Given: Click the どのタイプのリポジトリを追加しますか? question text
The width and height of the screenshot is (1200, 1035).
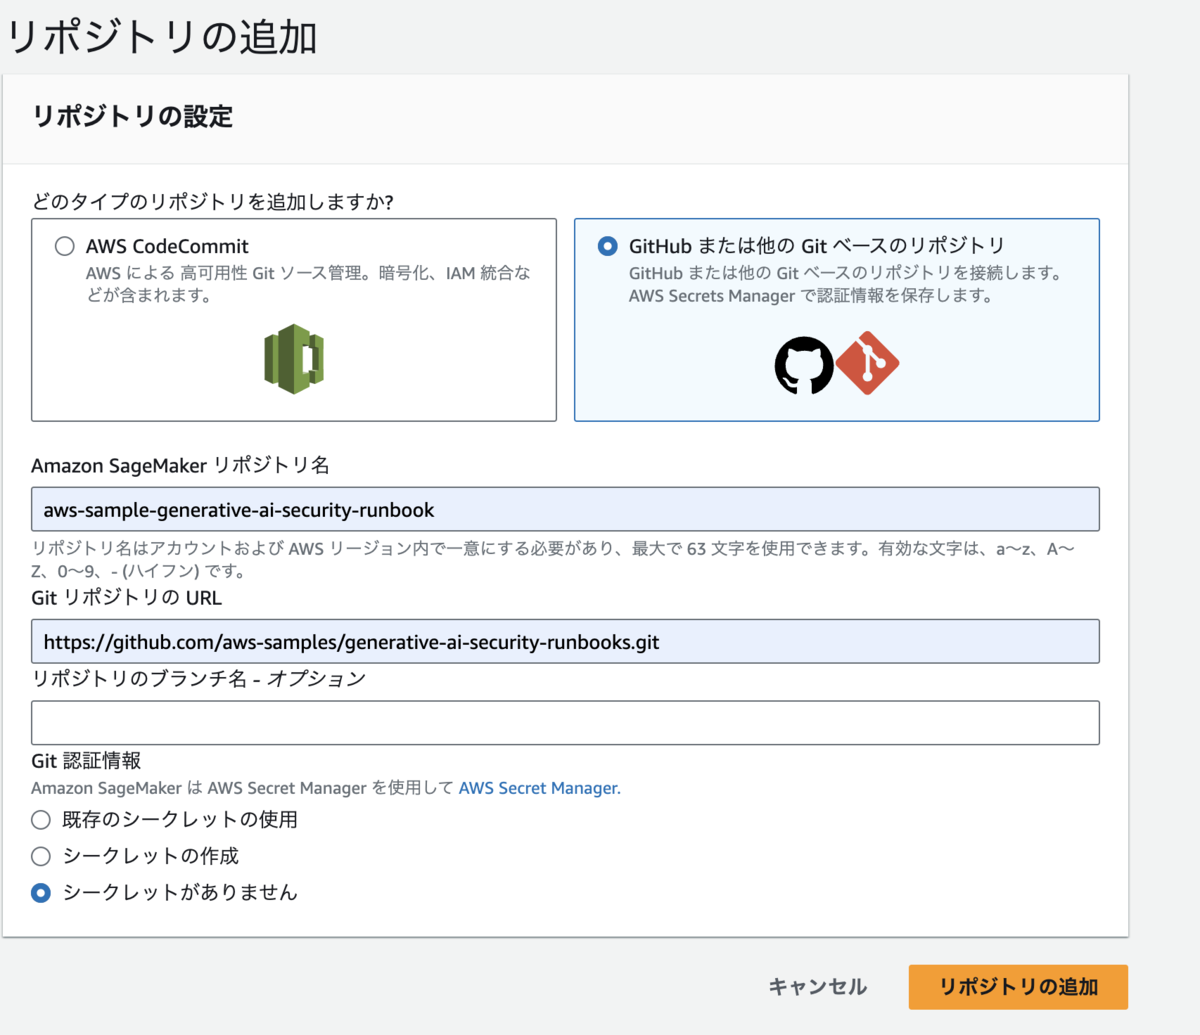Looking at the screenshot, I should pos(212,202).
